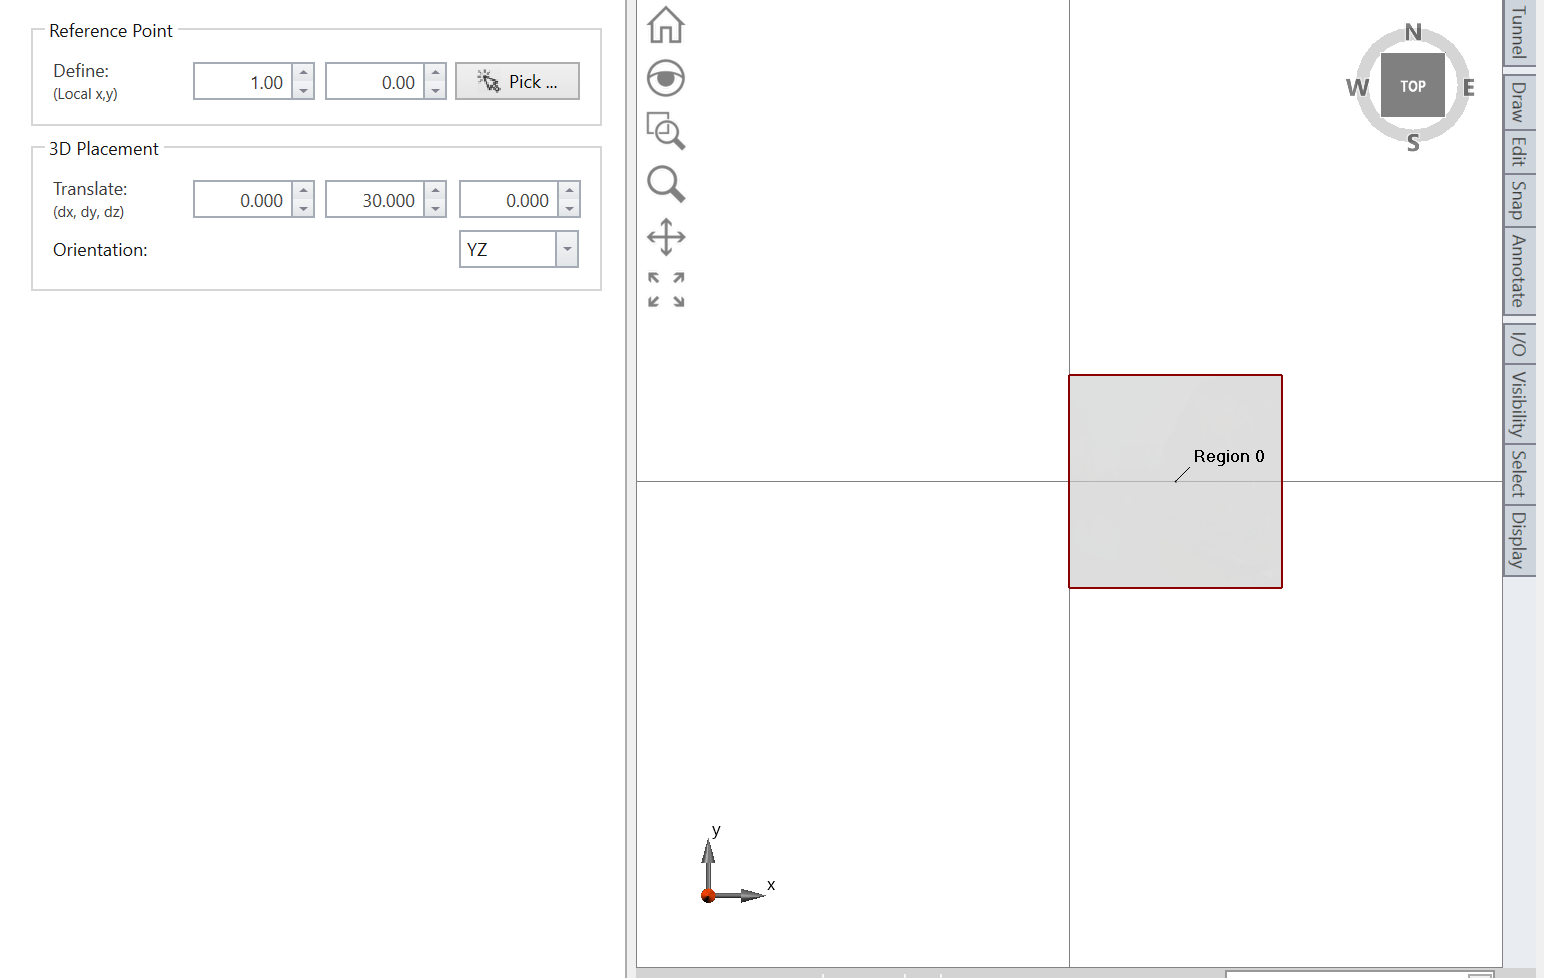
Task: Decrease Translate dx with down arrow
Action: pos(304,209)
